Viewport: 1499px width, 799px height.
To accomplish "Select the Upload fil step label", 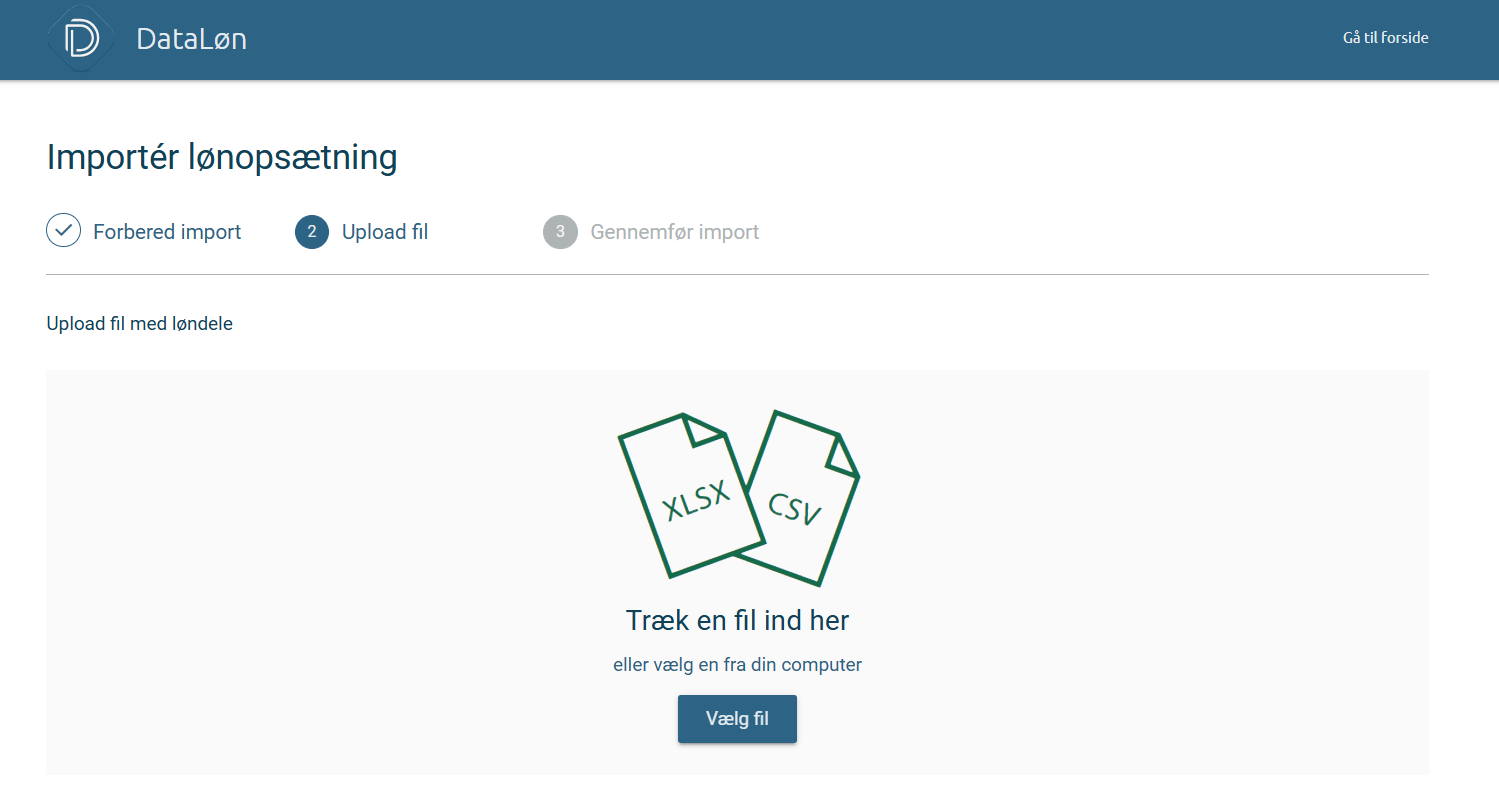I will (x=385, y=232).
